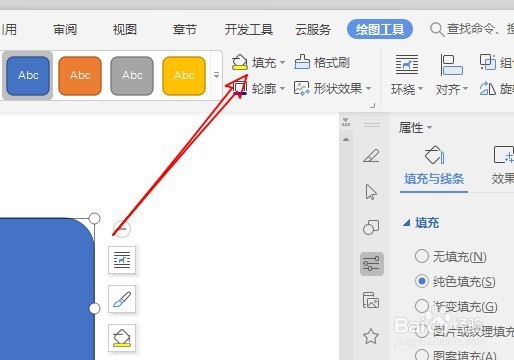Click the Format Painter (格式刷) label
The image size is (514, 360).
(332, 62)
